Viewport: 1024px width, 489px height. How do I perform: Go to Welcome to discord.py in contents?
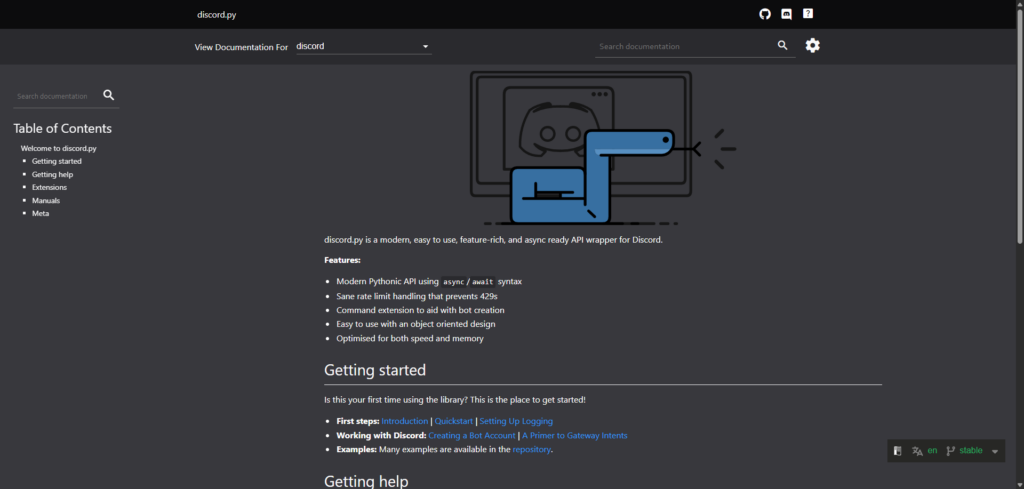click(58, 148)
